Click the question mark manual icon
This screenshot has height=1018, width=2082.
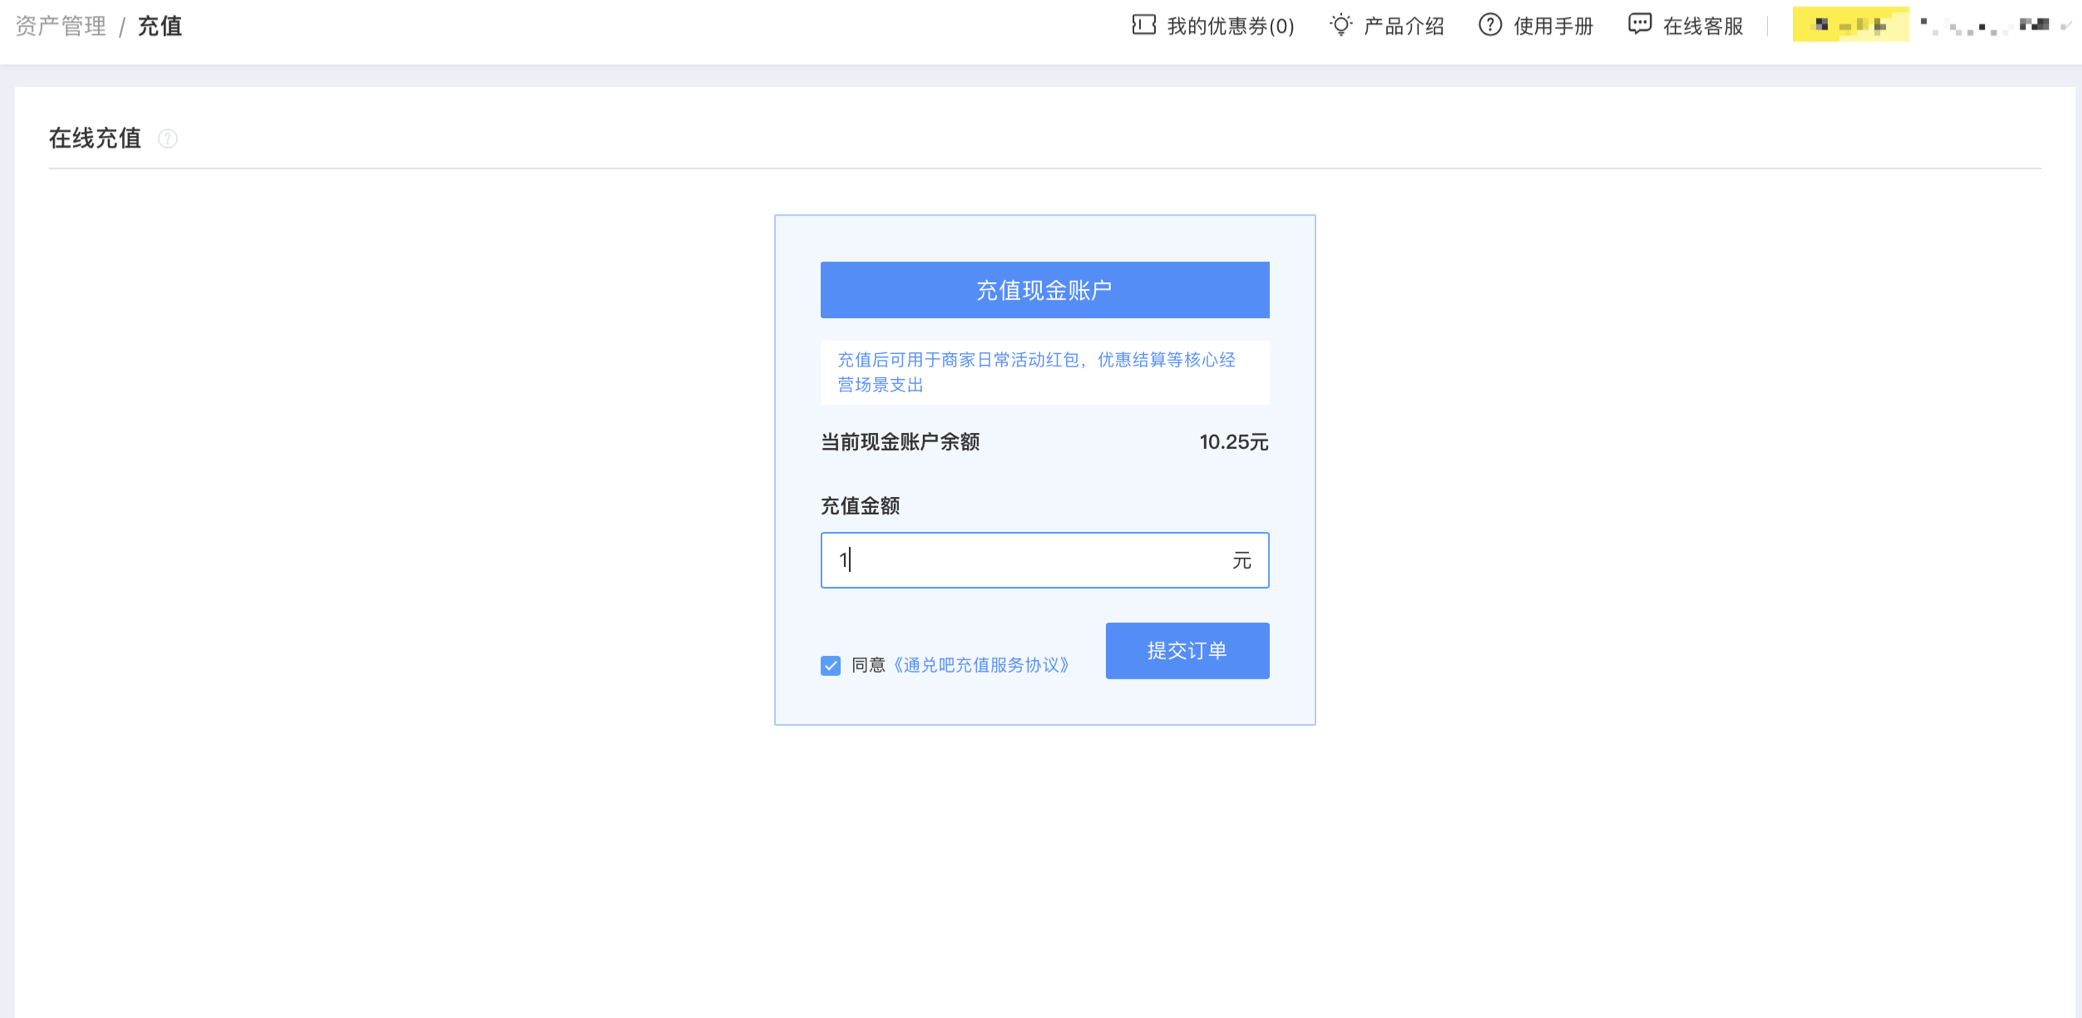(1489, 25)
